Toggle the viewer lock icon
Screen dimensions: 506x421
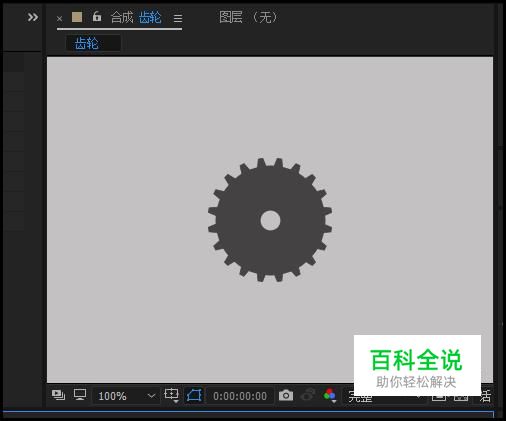point(97,16)
